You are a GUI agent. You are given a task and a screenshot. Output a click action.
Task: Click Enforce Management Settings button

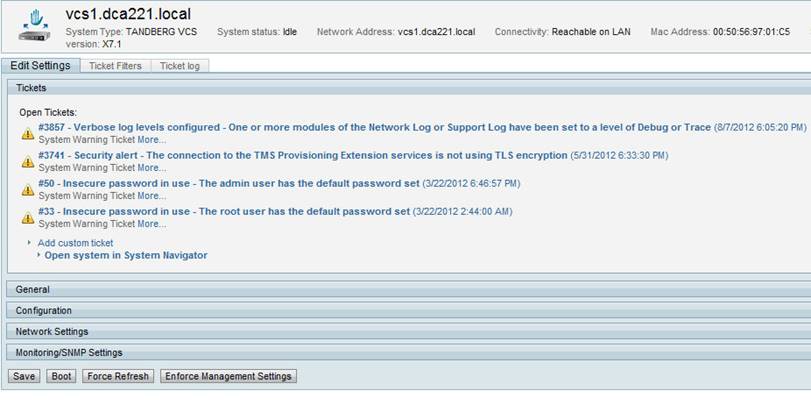coord(228,377)
